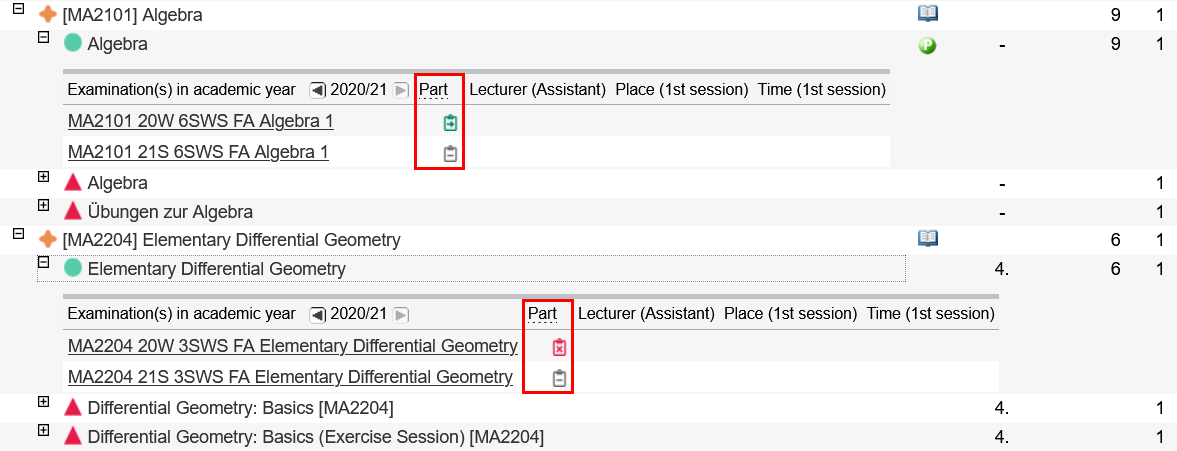This screenshot has width=1177, height=451.
Task: Click the green registration icon for MA2101 20W
Action: click(x=450, y=123)
